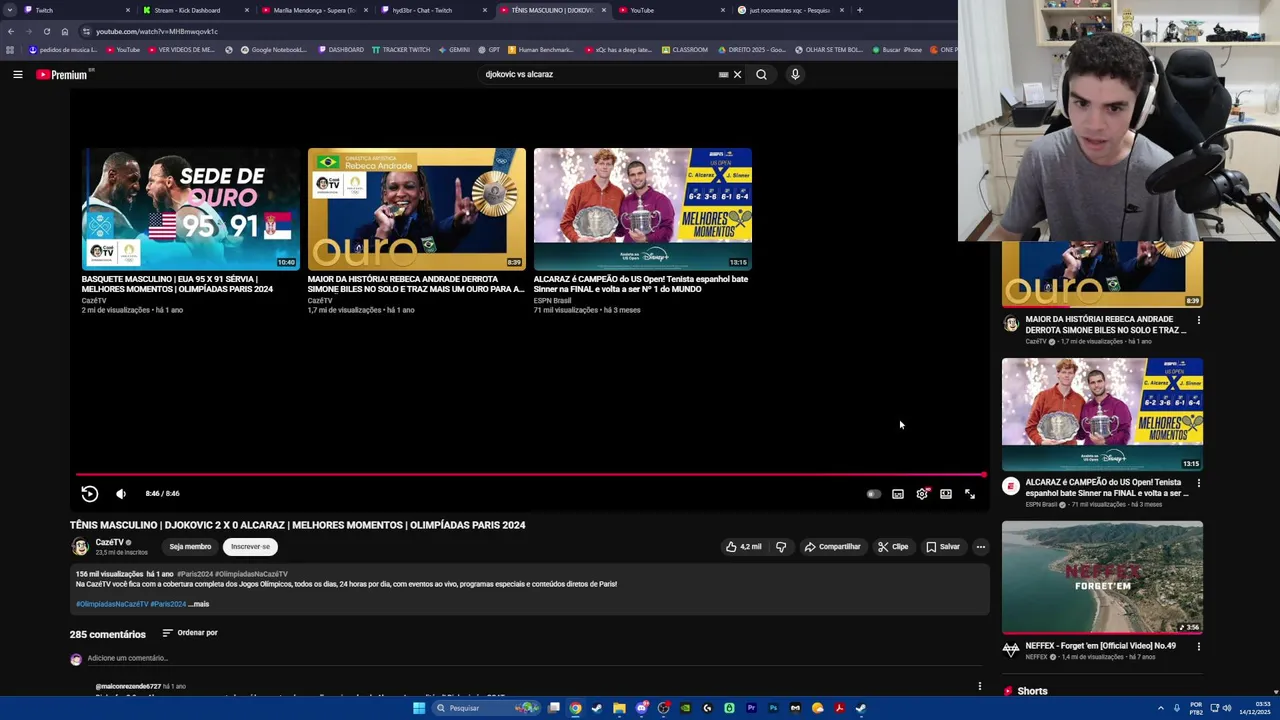The image size is (1280, 720).
Task: Dislike the video with thumbs-down
Action: point(781,547)
